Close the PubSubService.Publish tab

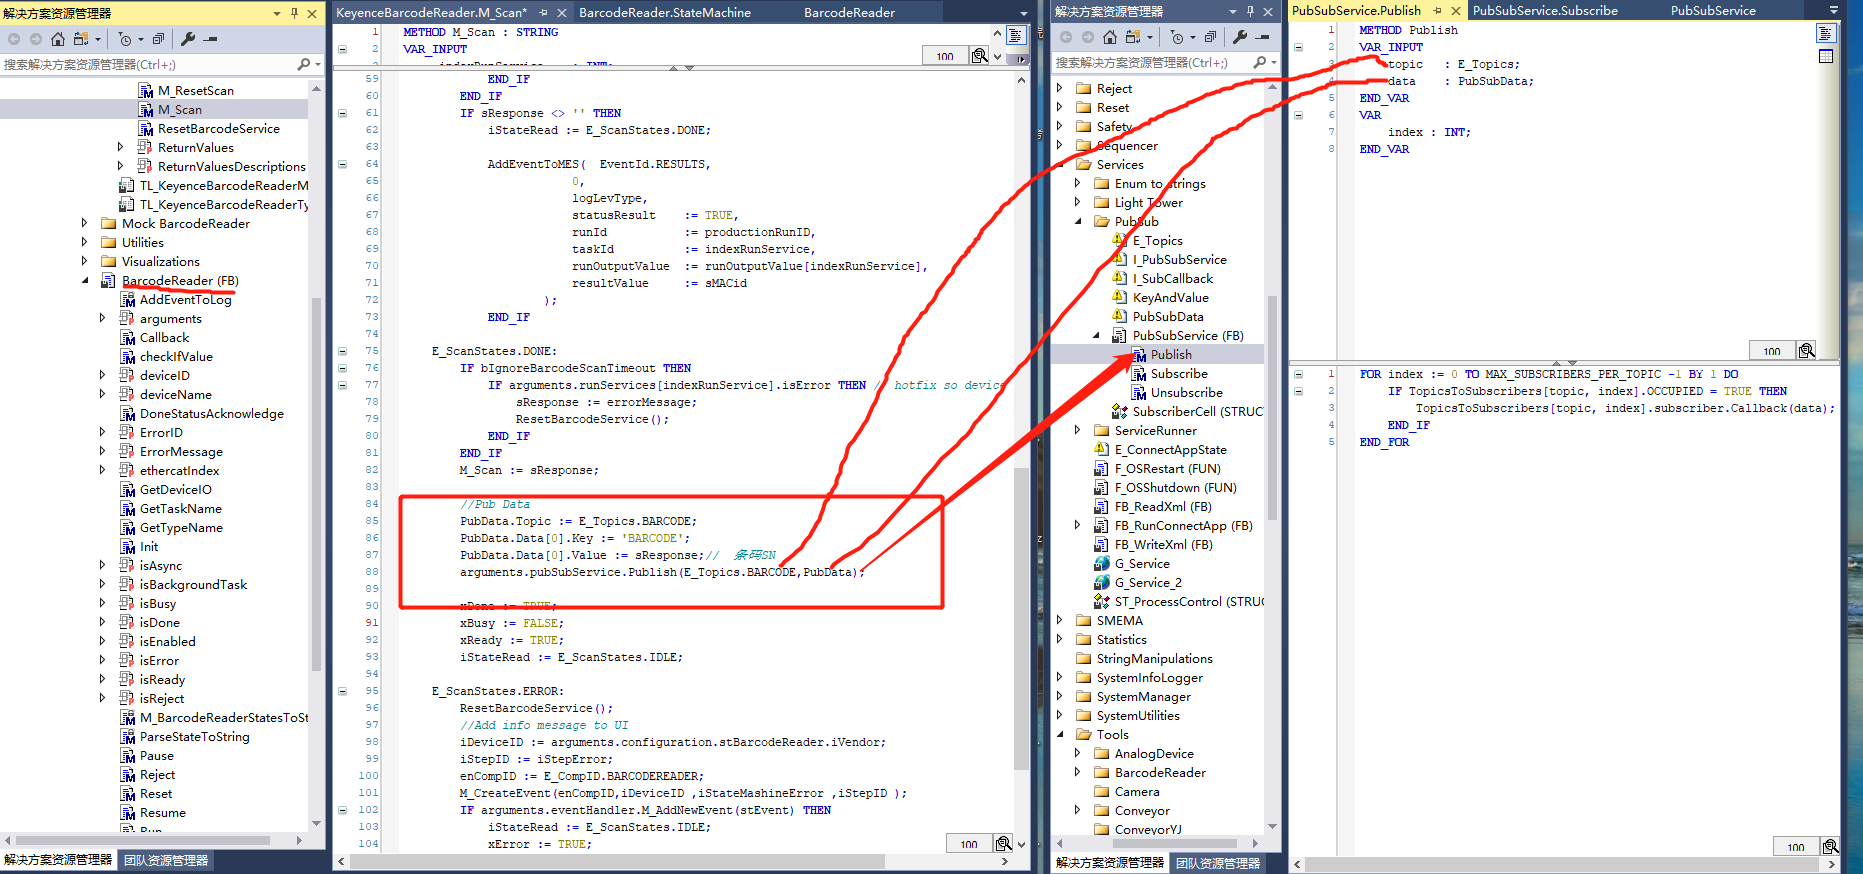pos(1456,10)
